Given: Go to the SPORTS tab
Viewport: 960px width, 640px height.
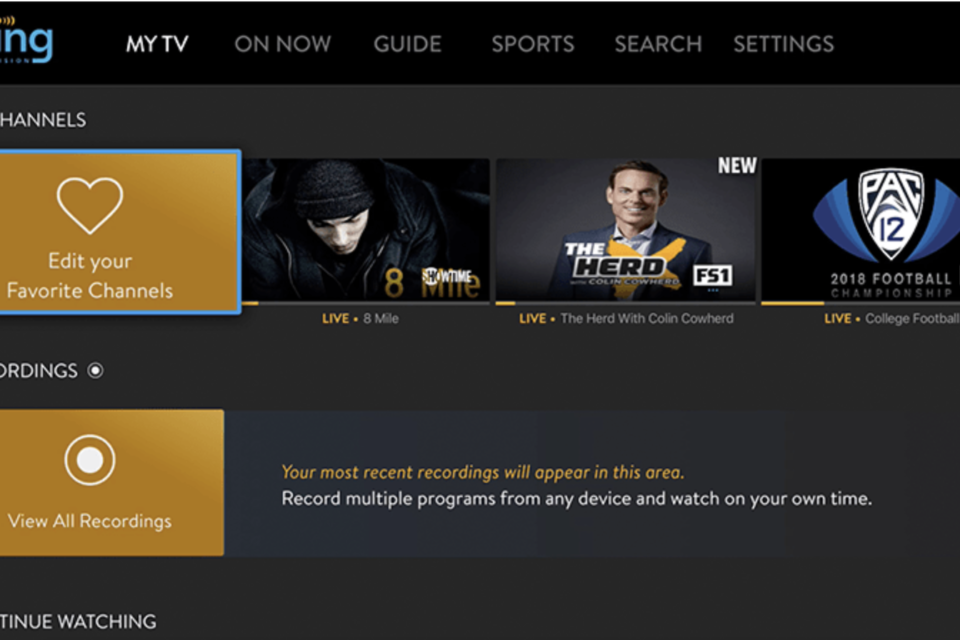Looking at the screenshot, I should (533, 44).
